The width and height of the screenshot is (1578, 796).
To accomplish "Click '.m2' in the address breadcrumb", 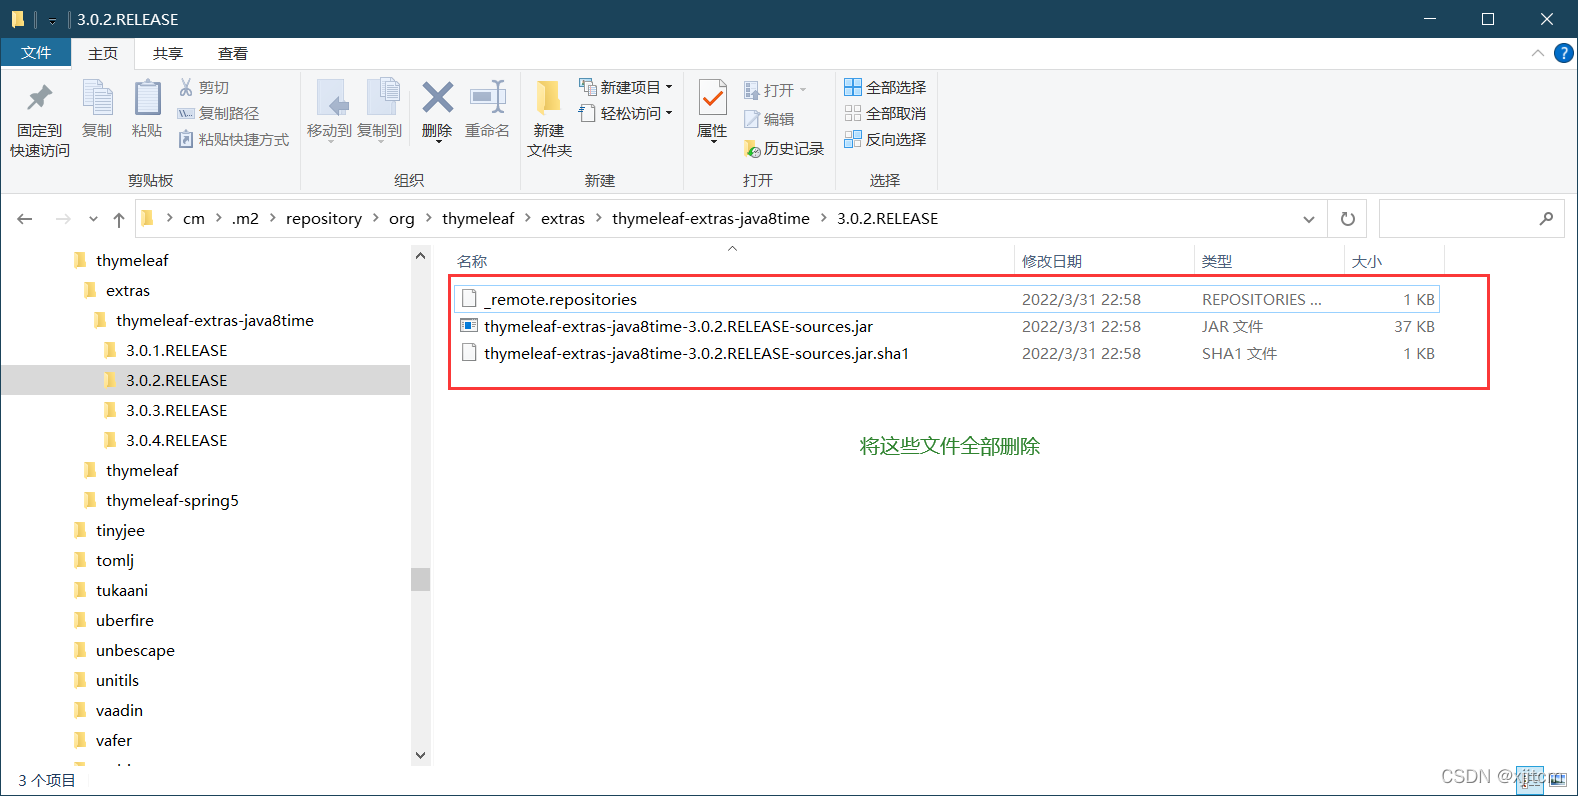I will pos(246,219).
